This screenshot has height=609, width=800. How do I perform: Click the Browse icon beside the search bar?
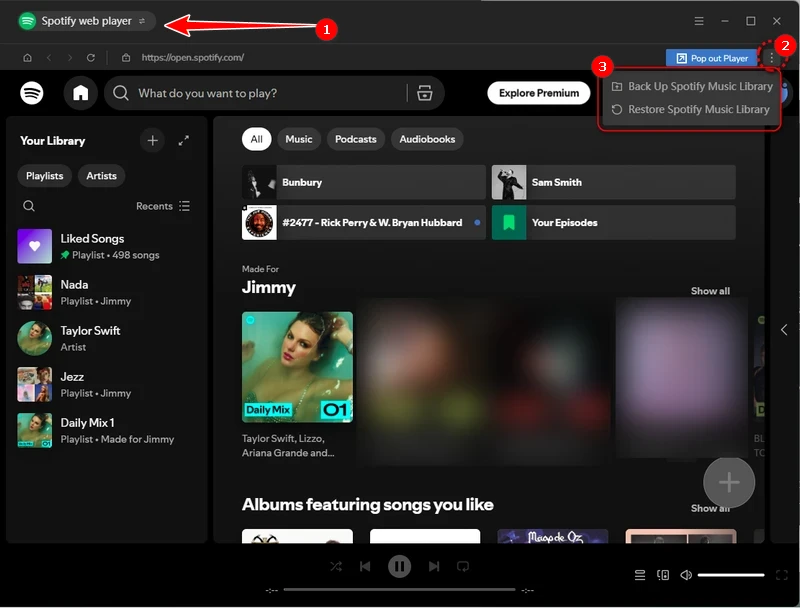pyautogui.click(x=425, y=93)
